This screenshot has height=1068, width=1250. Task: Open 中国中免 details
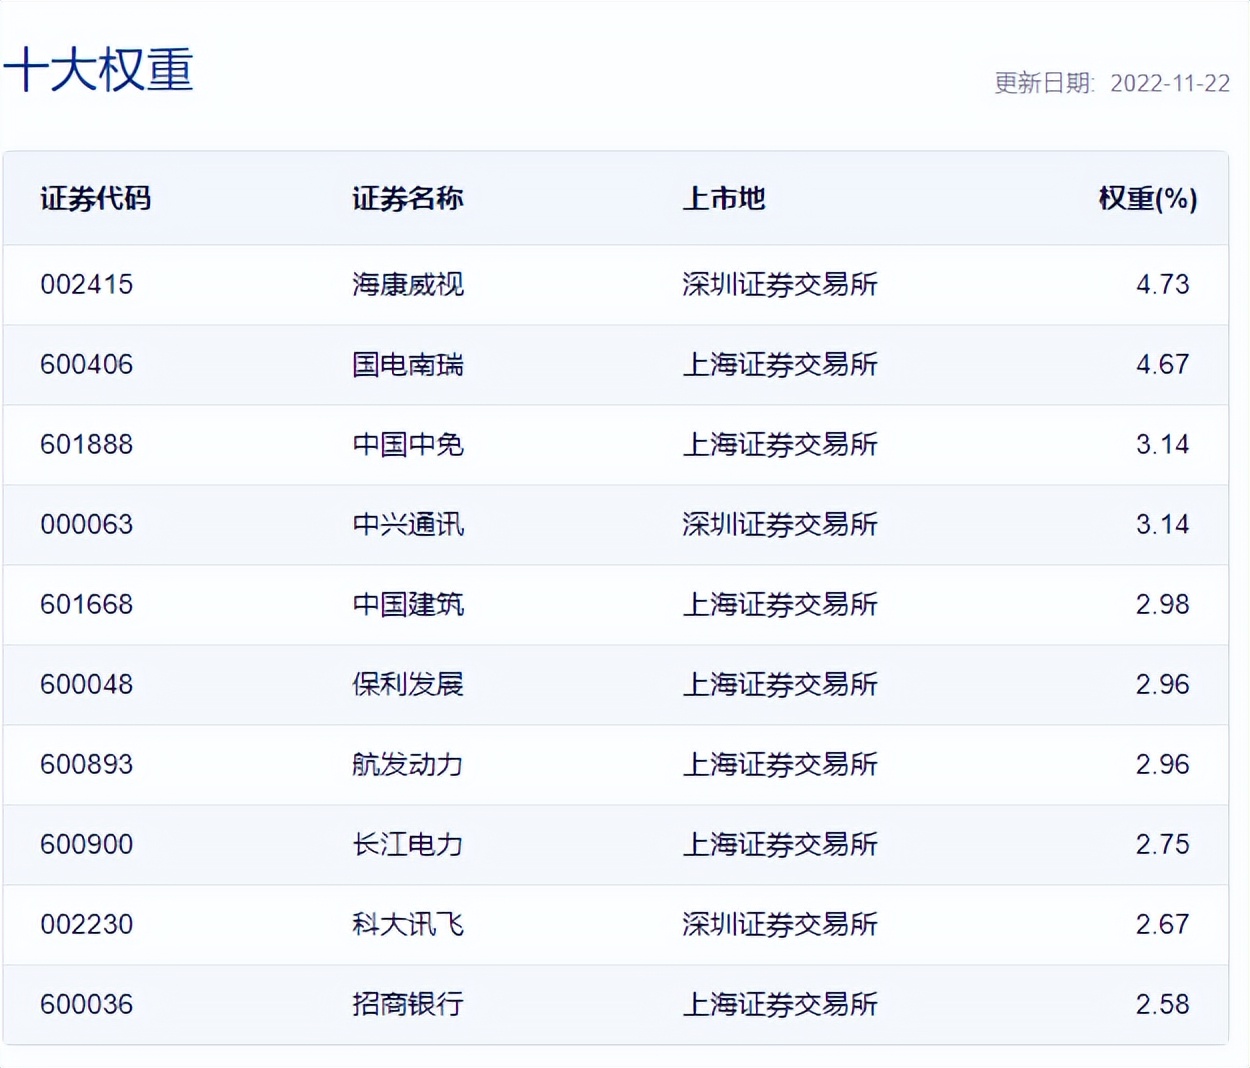point(406,445)
